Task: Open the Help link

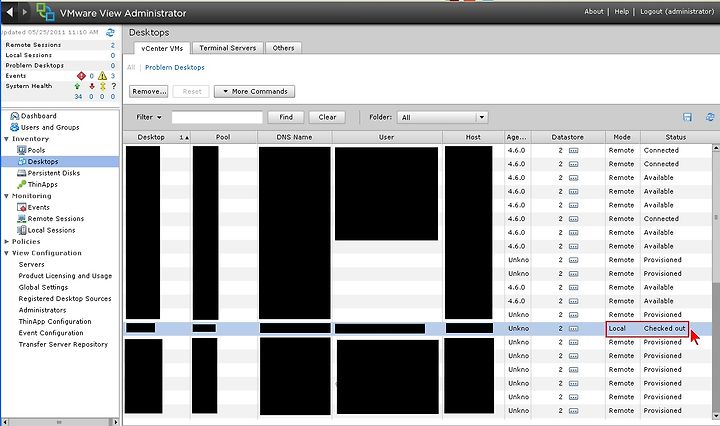Action: 622,11
